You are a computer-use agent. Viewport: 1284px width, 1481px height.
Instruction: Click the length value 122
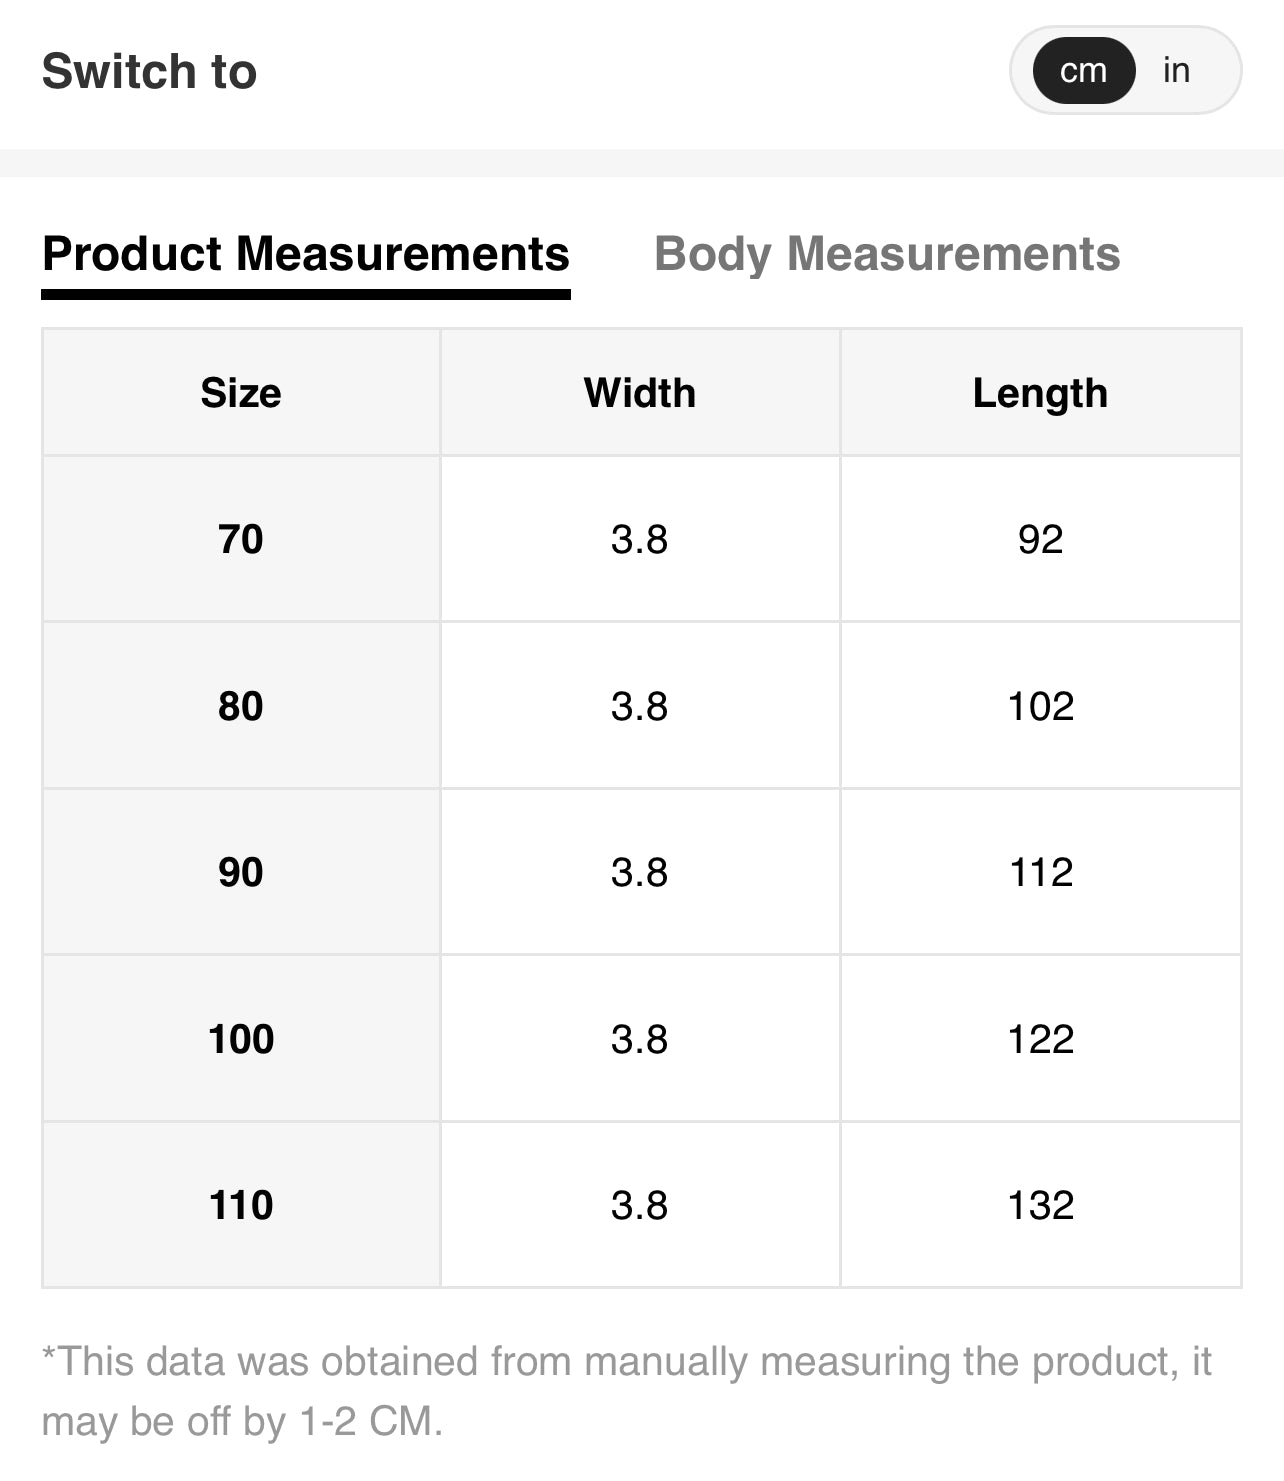tap(1041, 1039)
